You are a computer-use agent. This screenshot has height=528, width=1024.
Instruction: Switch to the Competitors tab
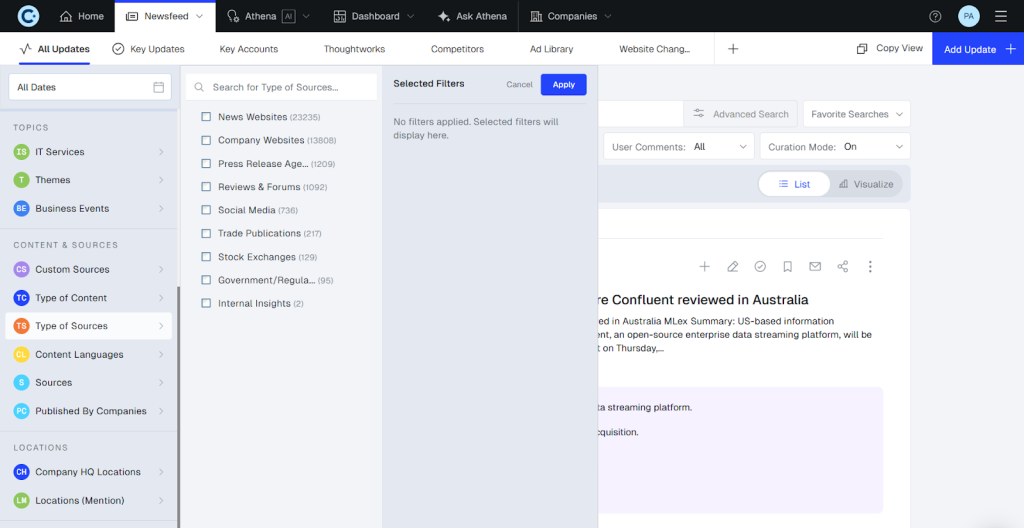click(457, 49)
